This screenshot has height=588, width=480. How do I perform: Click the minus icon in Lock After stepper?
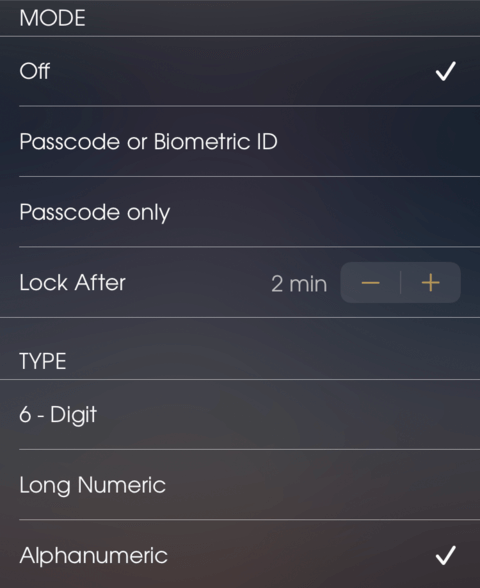370,283
